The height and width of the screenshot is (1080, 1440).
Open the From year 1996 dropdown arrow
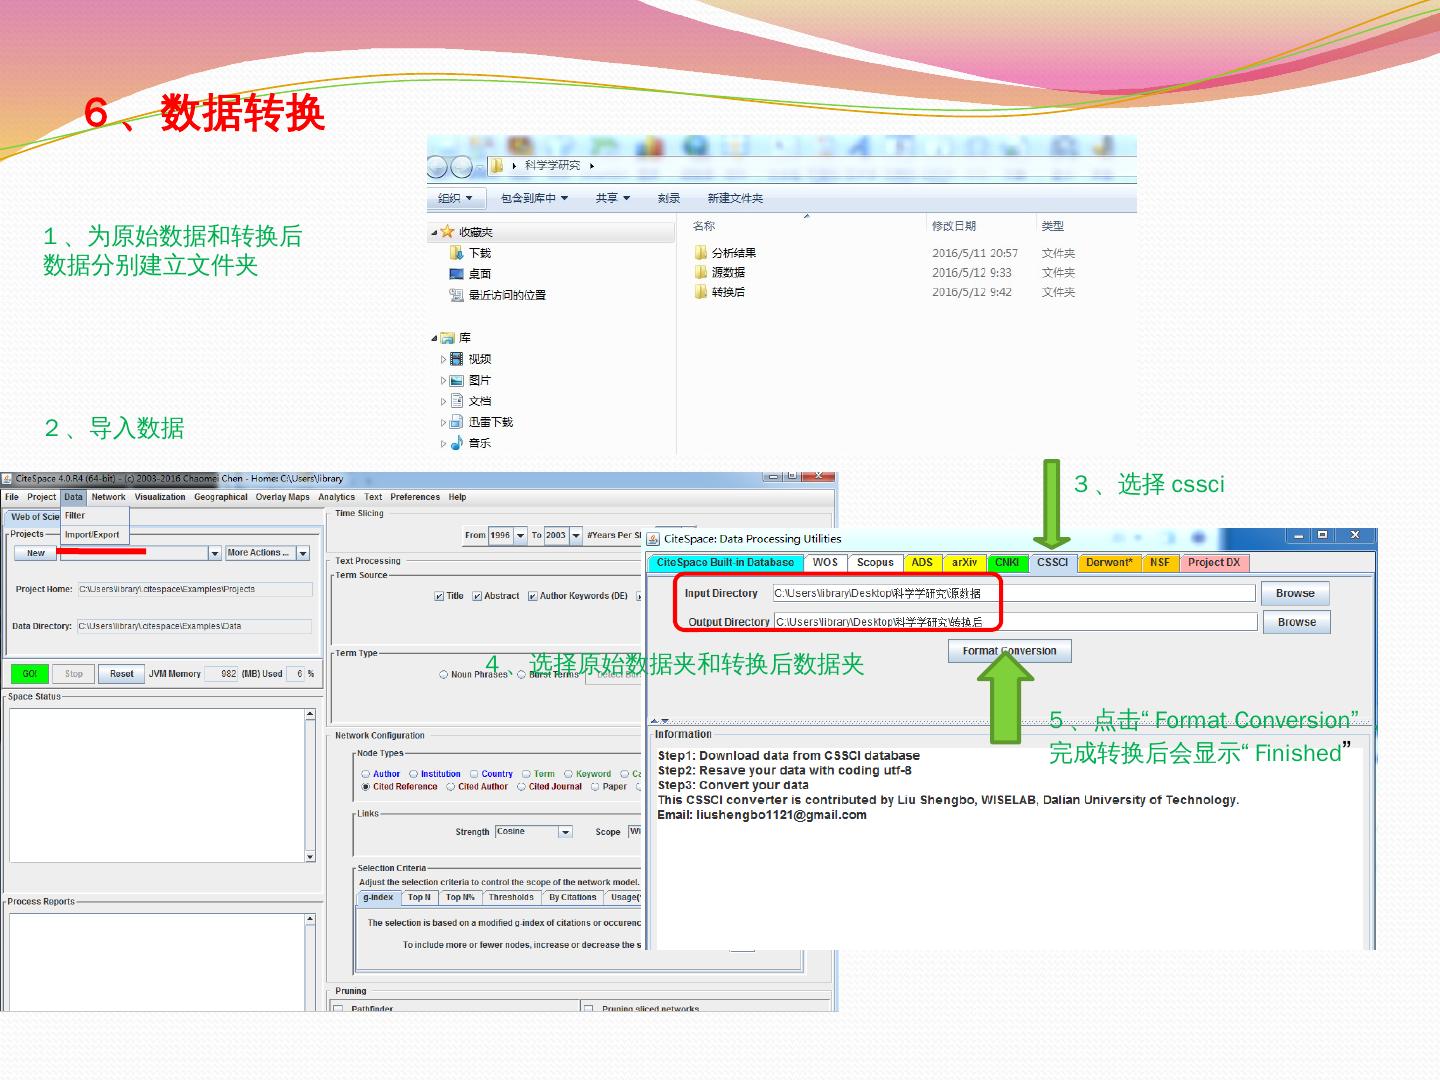(520, 536)
